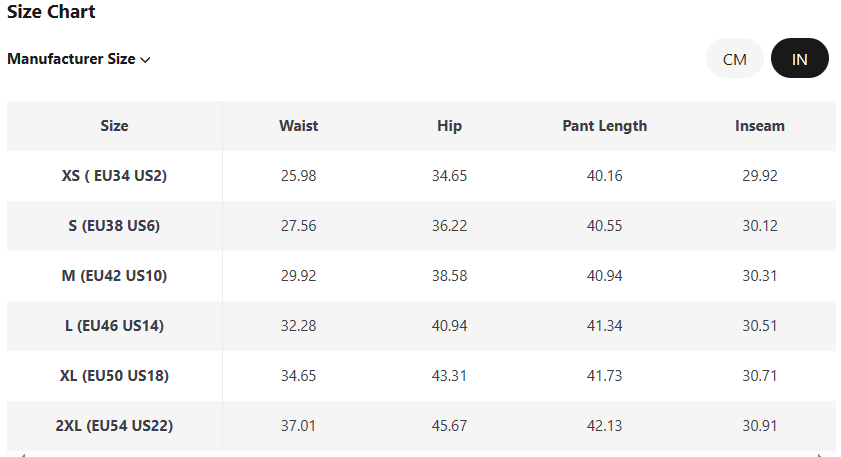Select the IN unit toggle
The width and height of the screenshot is (841, 457).
point(799,59)
